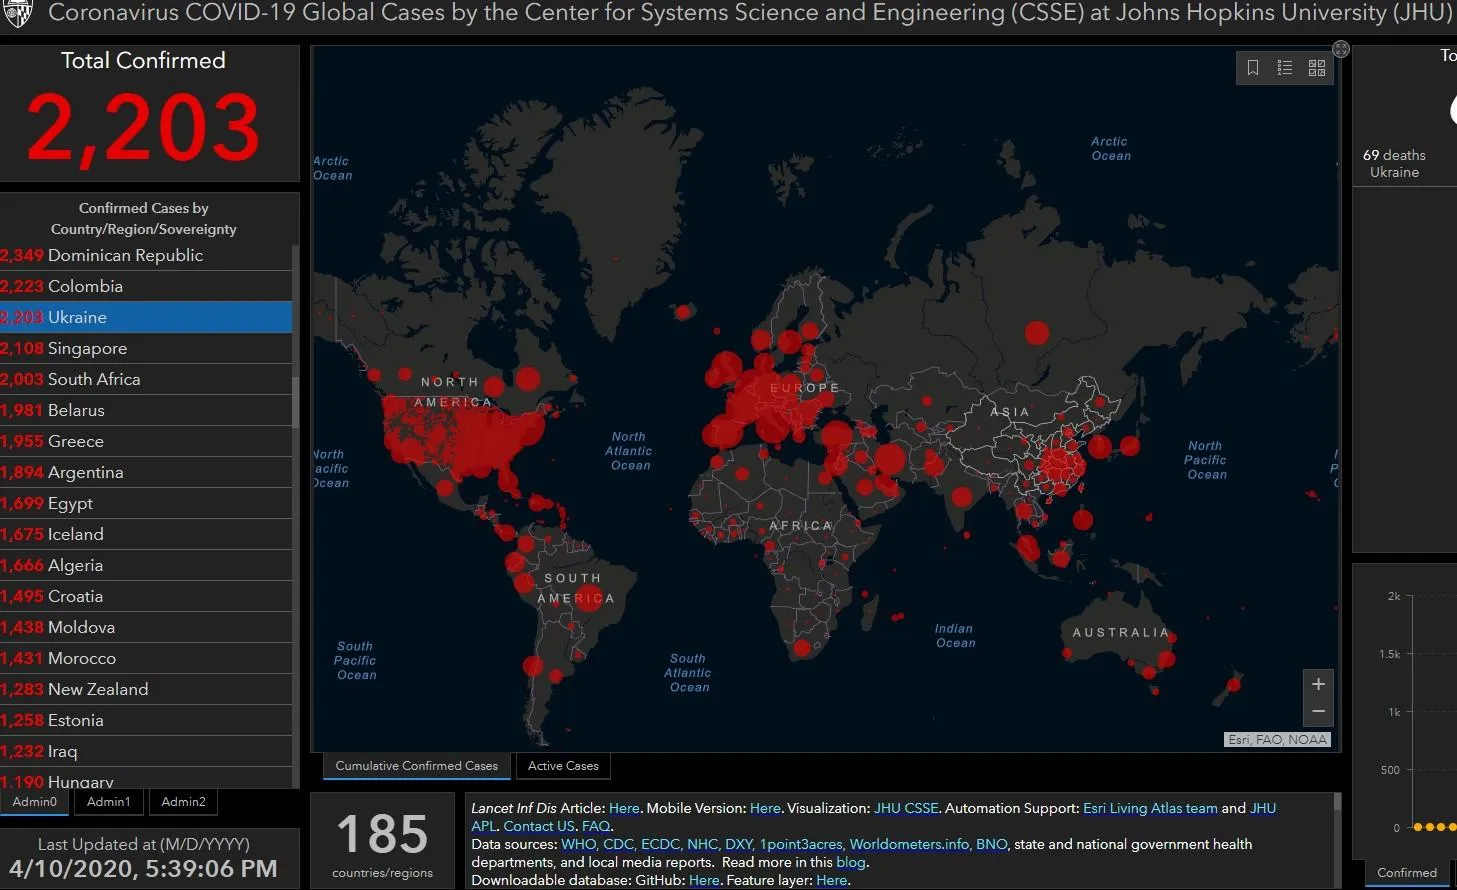
Task: Select the Admin0 tab
Action: click(35, 802)
